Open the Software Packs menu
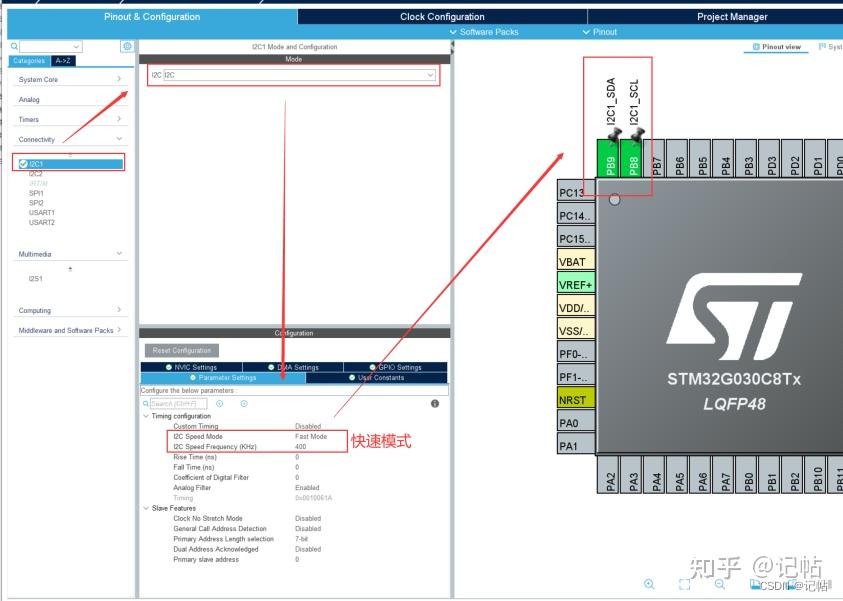 [484, 32]
